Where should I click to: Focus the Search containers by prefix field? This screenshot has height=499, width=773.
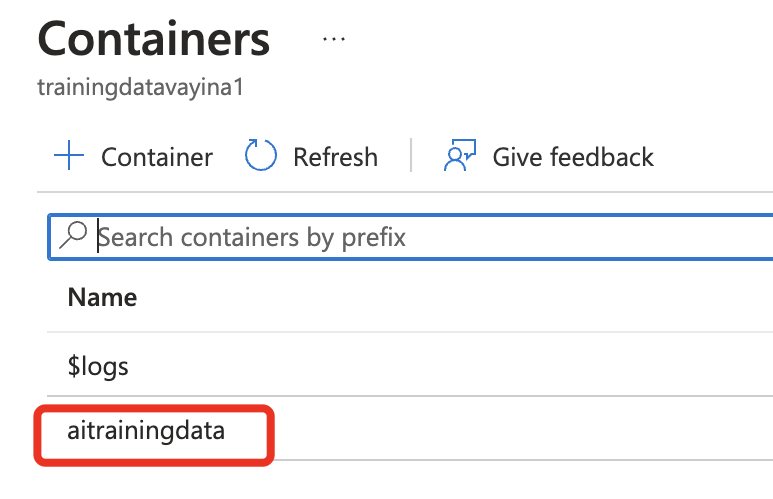click(410, 237)
